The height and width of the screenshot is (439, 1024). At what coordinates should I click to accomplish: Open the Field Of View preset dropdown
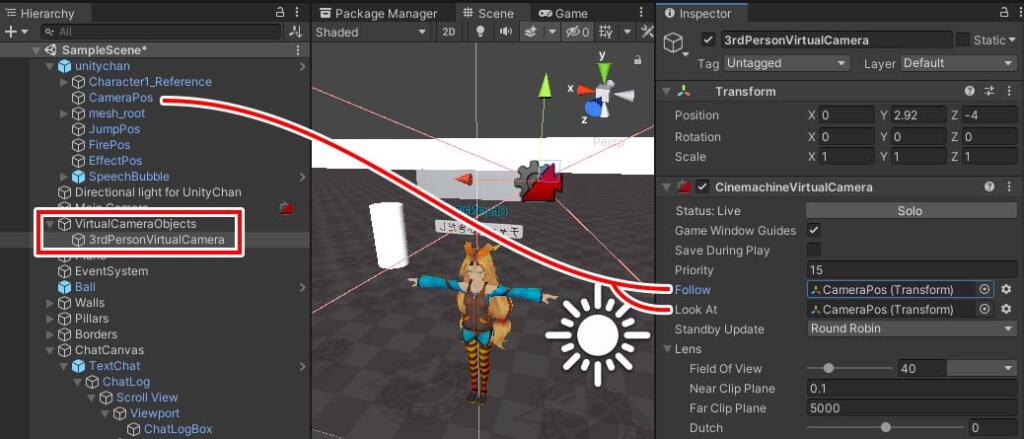tap(982, 368)
